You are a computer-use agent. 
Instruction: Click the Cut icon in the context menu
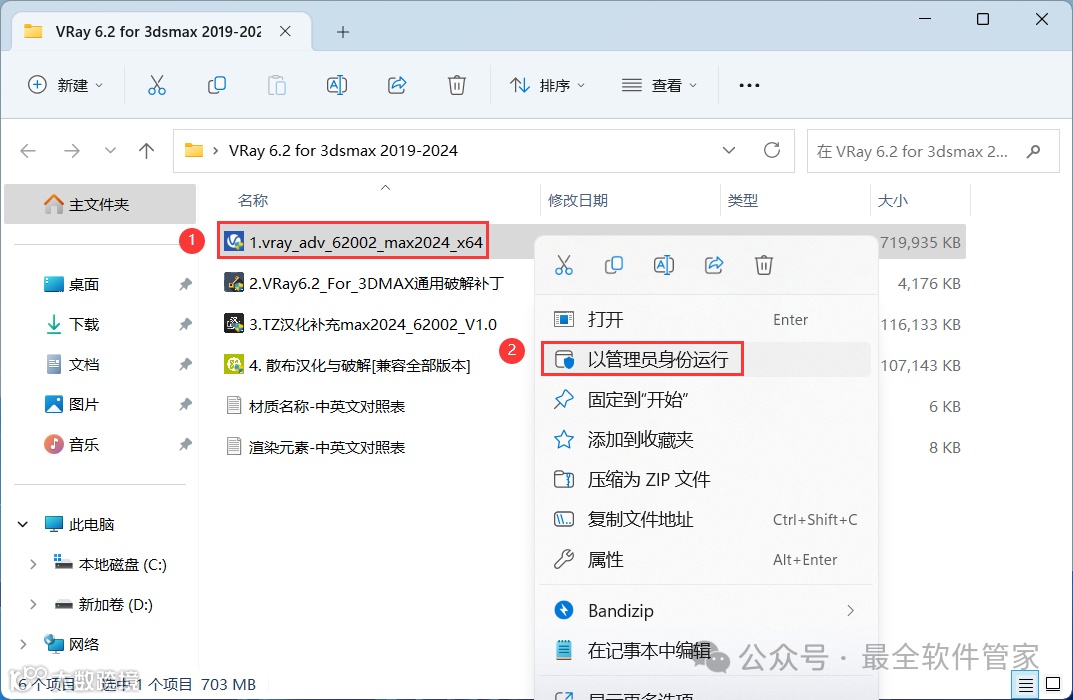tap(564, 265)
